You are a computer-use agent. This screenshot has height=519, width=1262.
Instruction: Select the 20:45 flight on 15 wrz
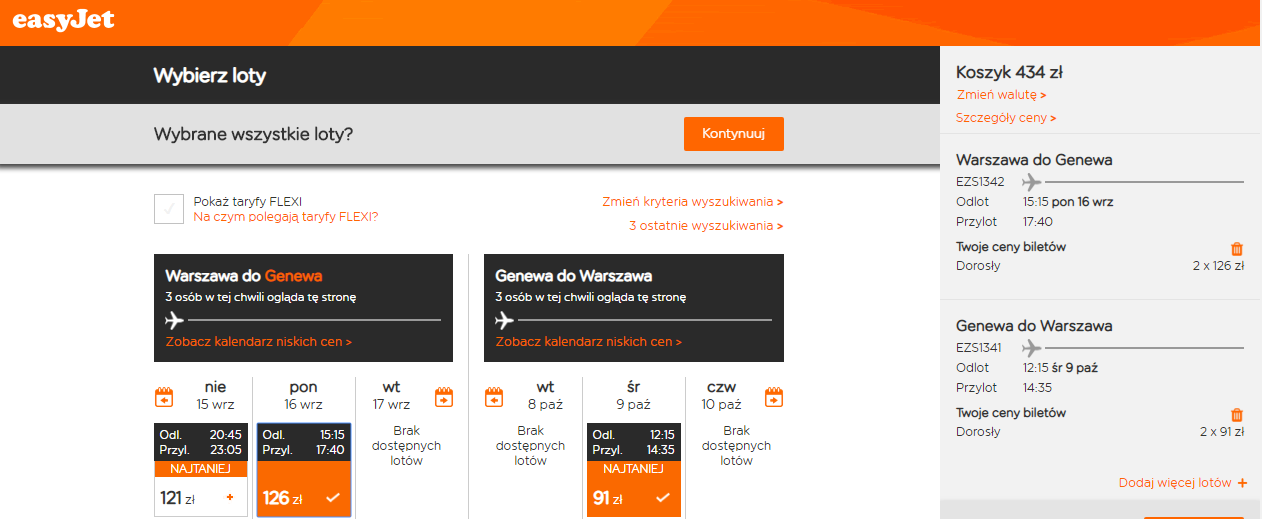(x=201, y=469)
